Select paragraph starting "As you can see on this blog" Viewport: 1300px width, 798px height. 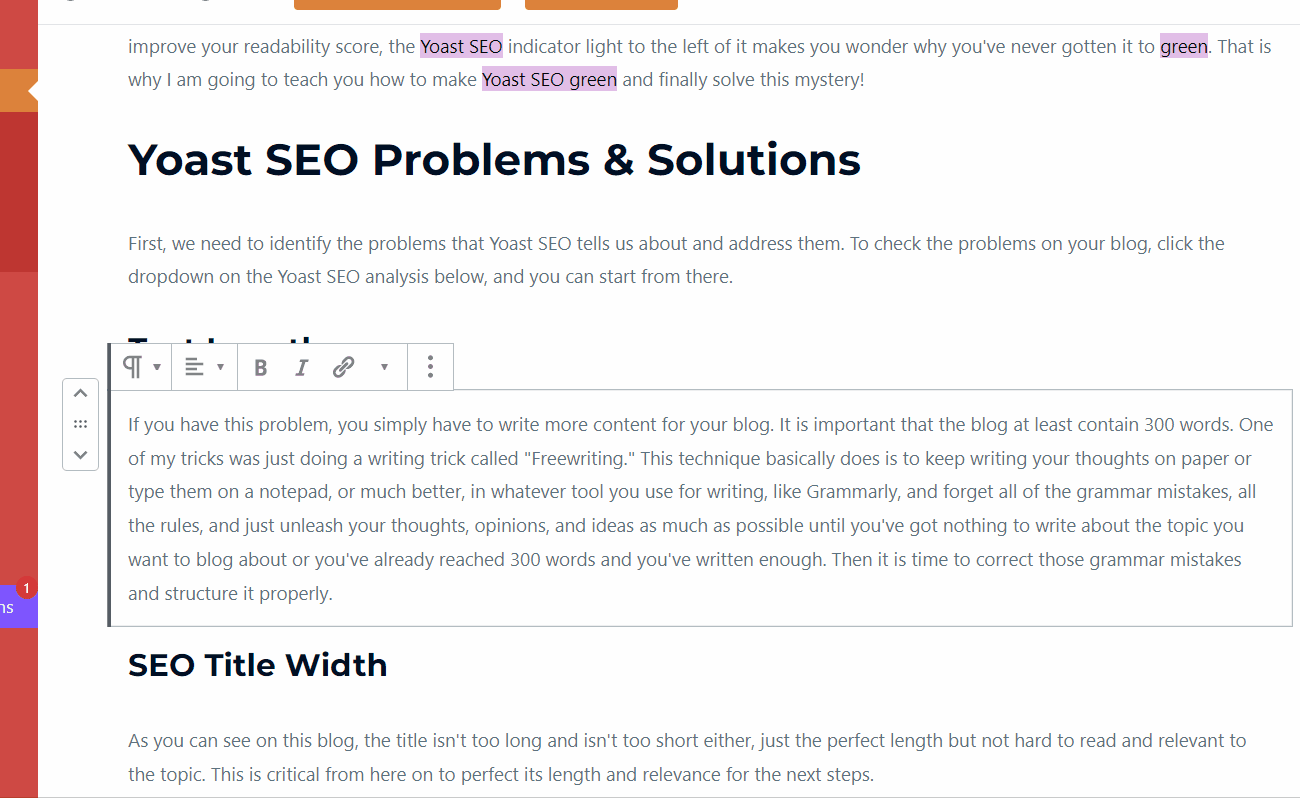[x=687, y=757]
